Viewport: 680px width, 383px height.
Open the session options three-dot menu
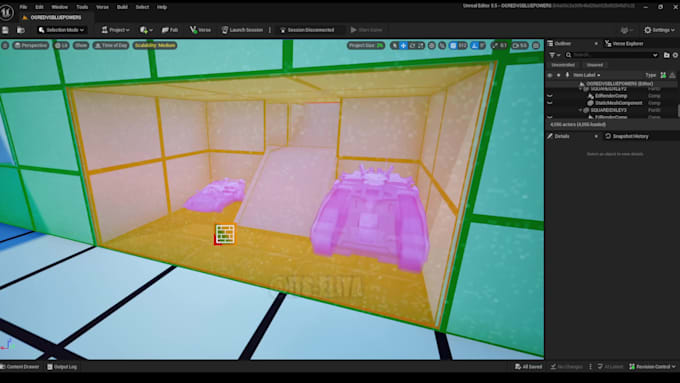coord(270,30)
